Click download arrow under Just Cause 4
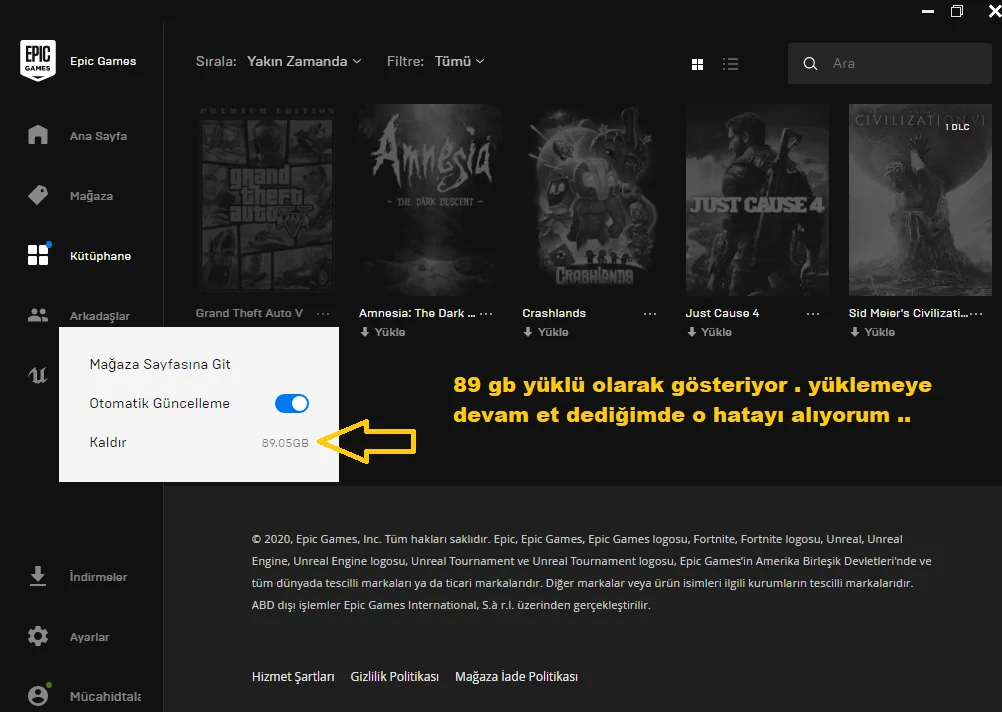This screenshot has width=1002, height=712. click(x=691, y=332)
